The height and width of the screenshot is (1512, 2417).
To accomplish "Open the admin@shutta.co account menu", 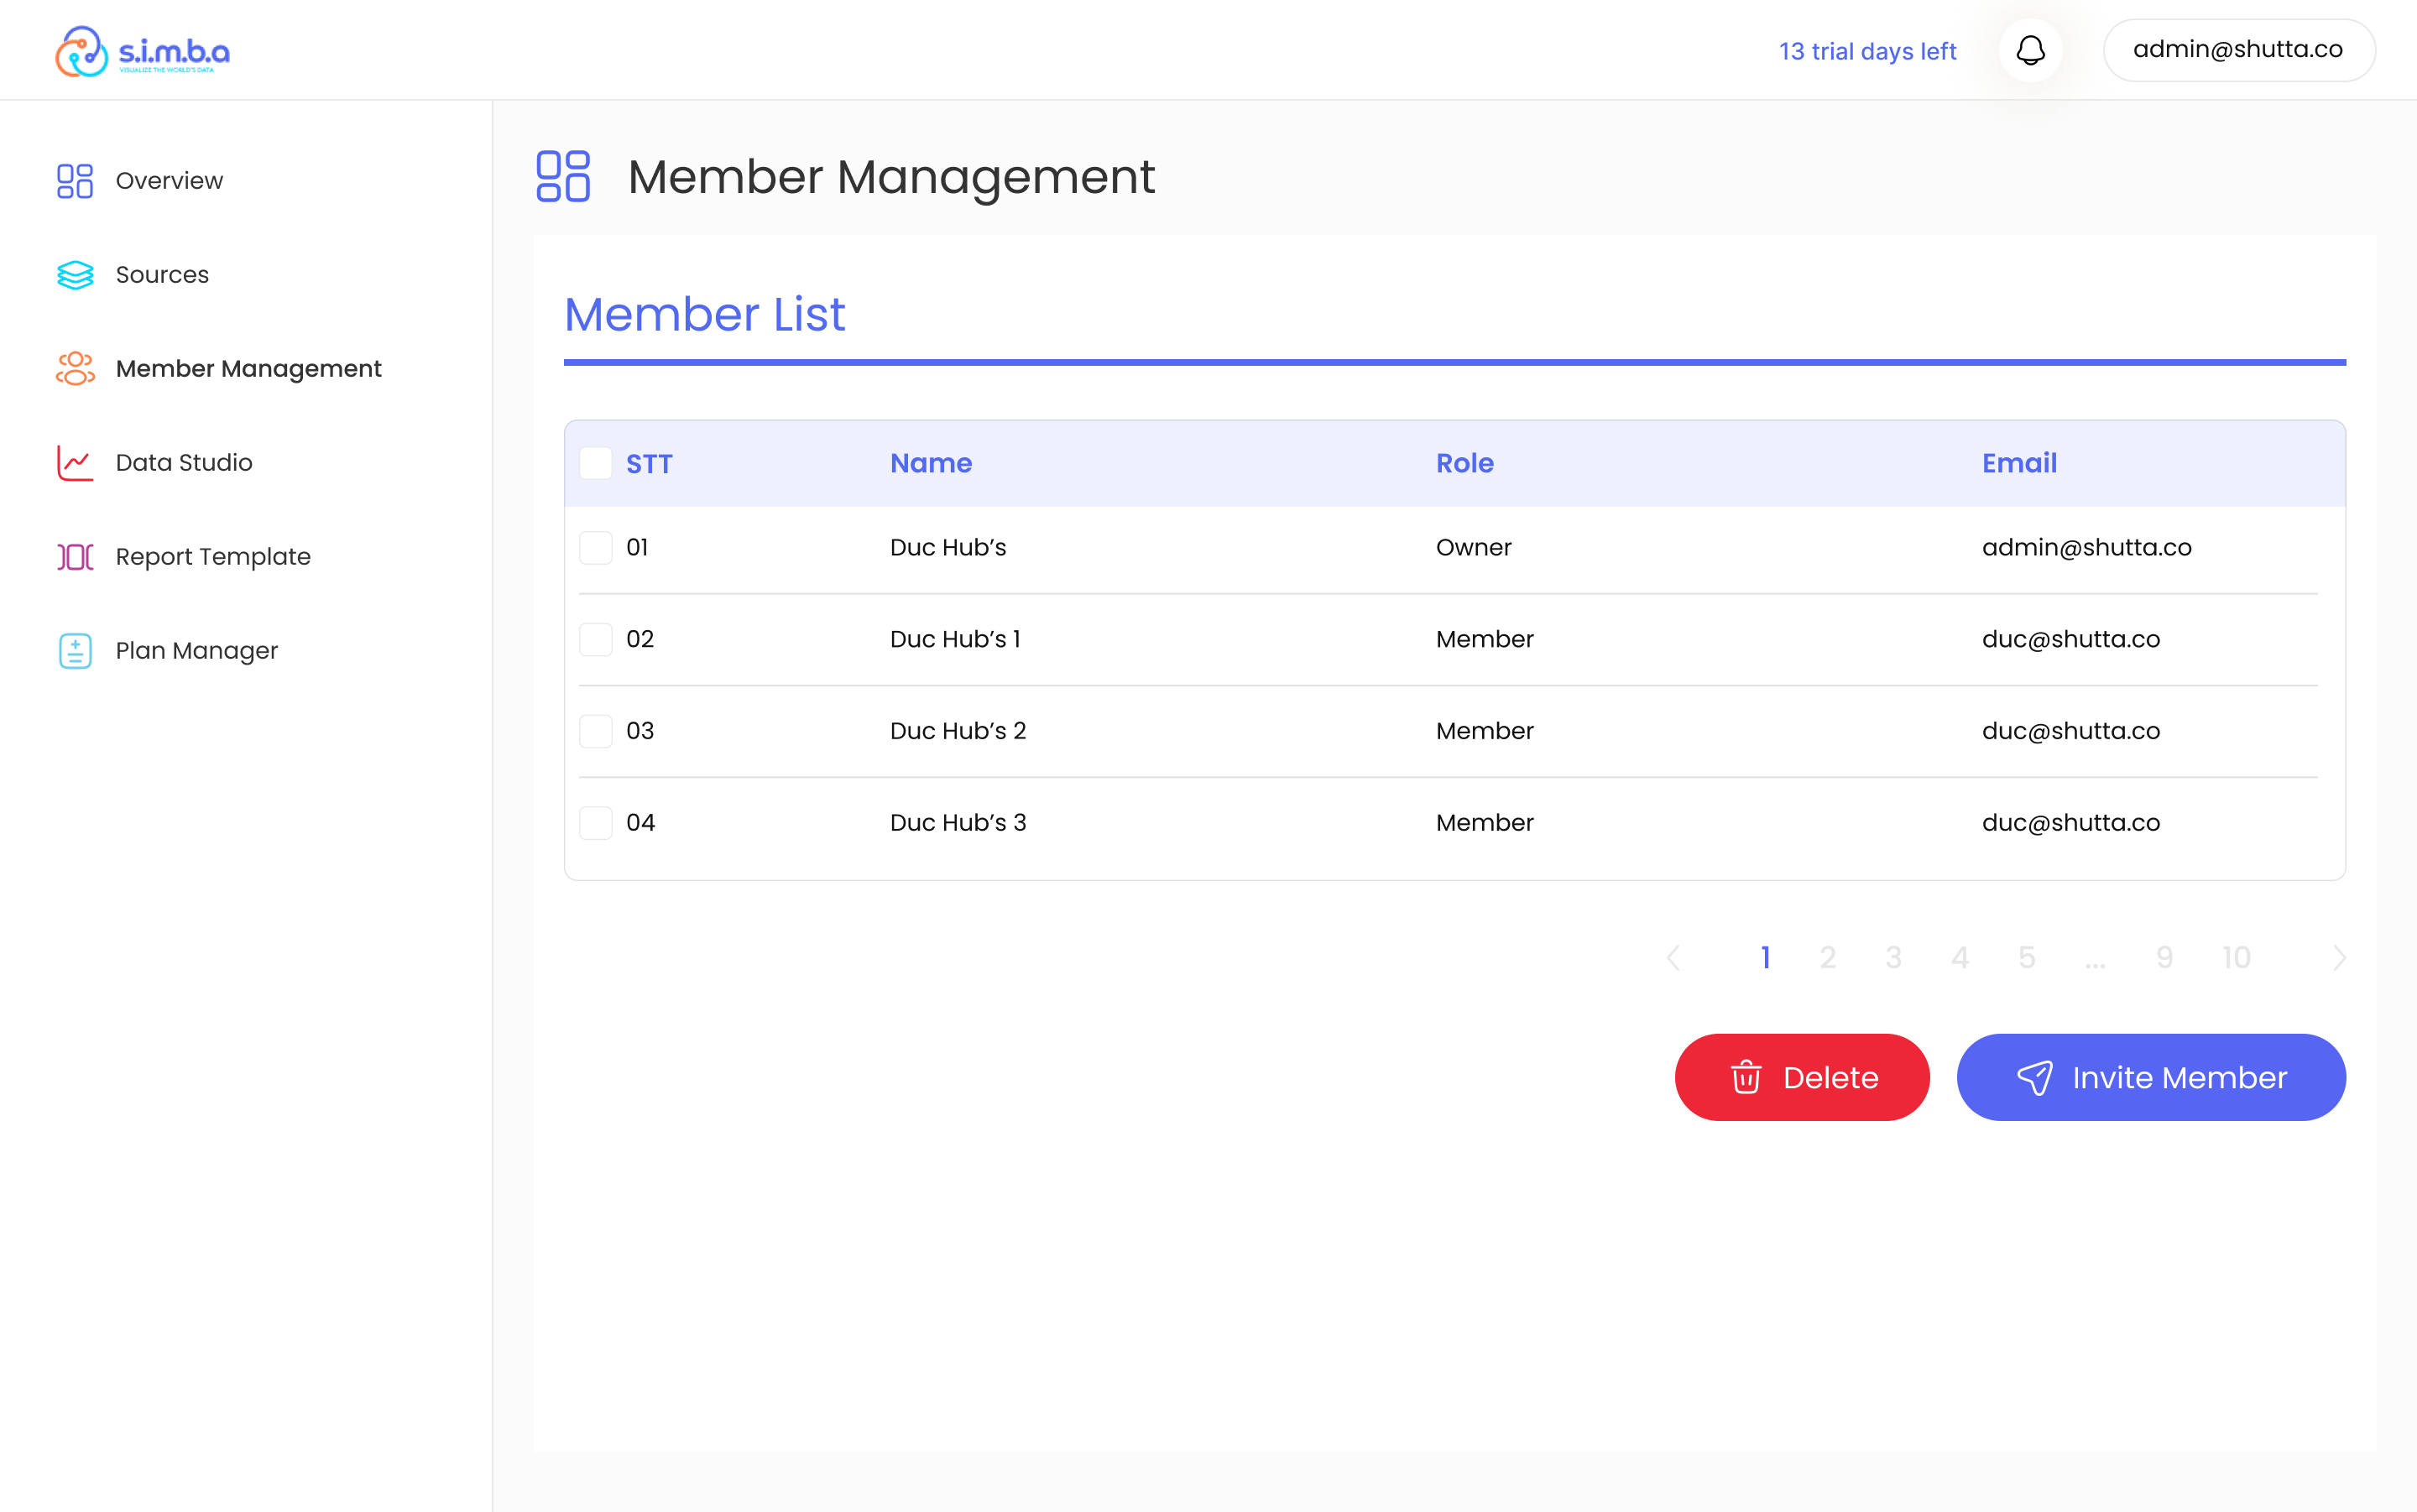I will [x=2239, y=50].
